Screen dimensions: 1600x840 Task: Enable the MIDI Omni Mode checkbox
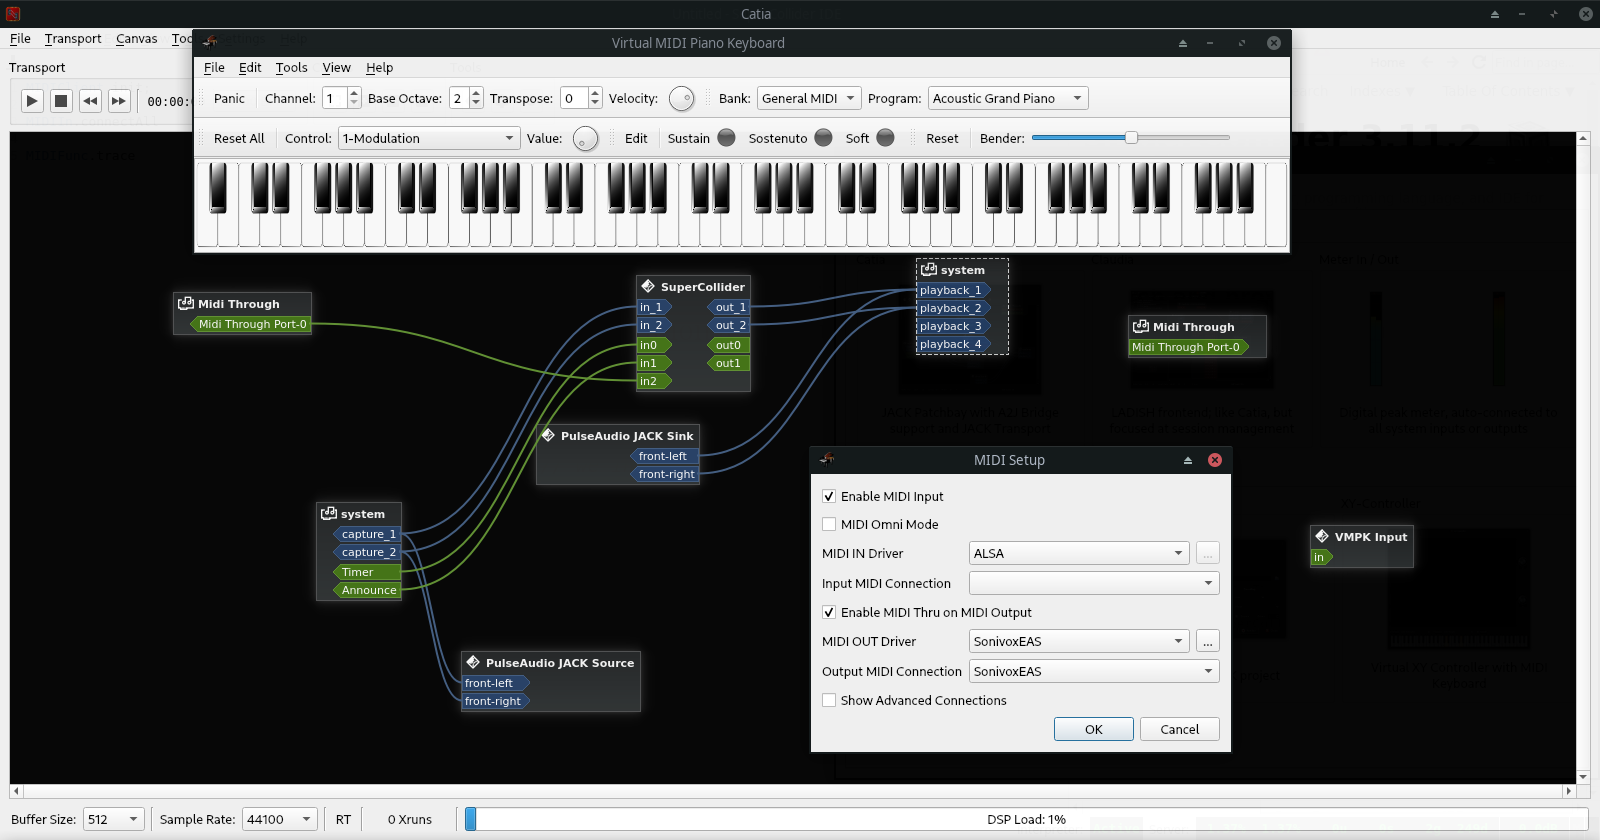[x=829, y=524]
